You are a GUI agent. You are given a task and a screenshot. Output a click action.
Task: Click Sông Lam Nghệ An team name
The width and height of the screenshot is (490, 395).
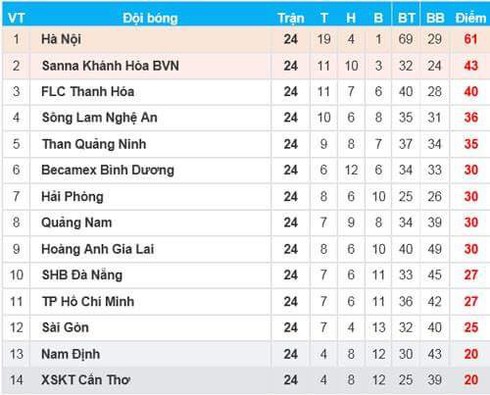coord(99,118)
